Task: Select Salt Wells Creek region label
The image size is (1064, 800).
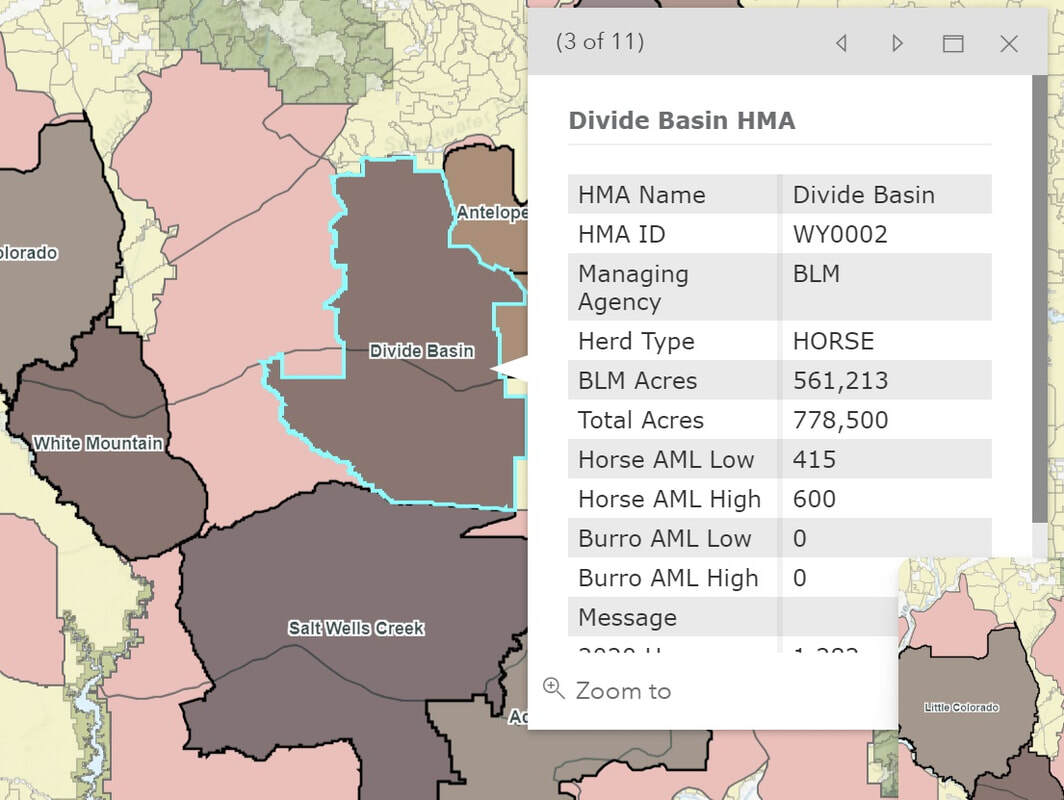Action: (x=356, y=628)
